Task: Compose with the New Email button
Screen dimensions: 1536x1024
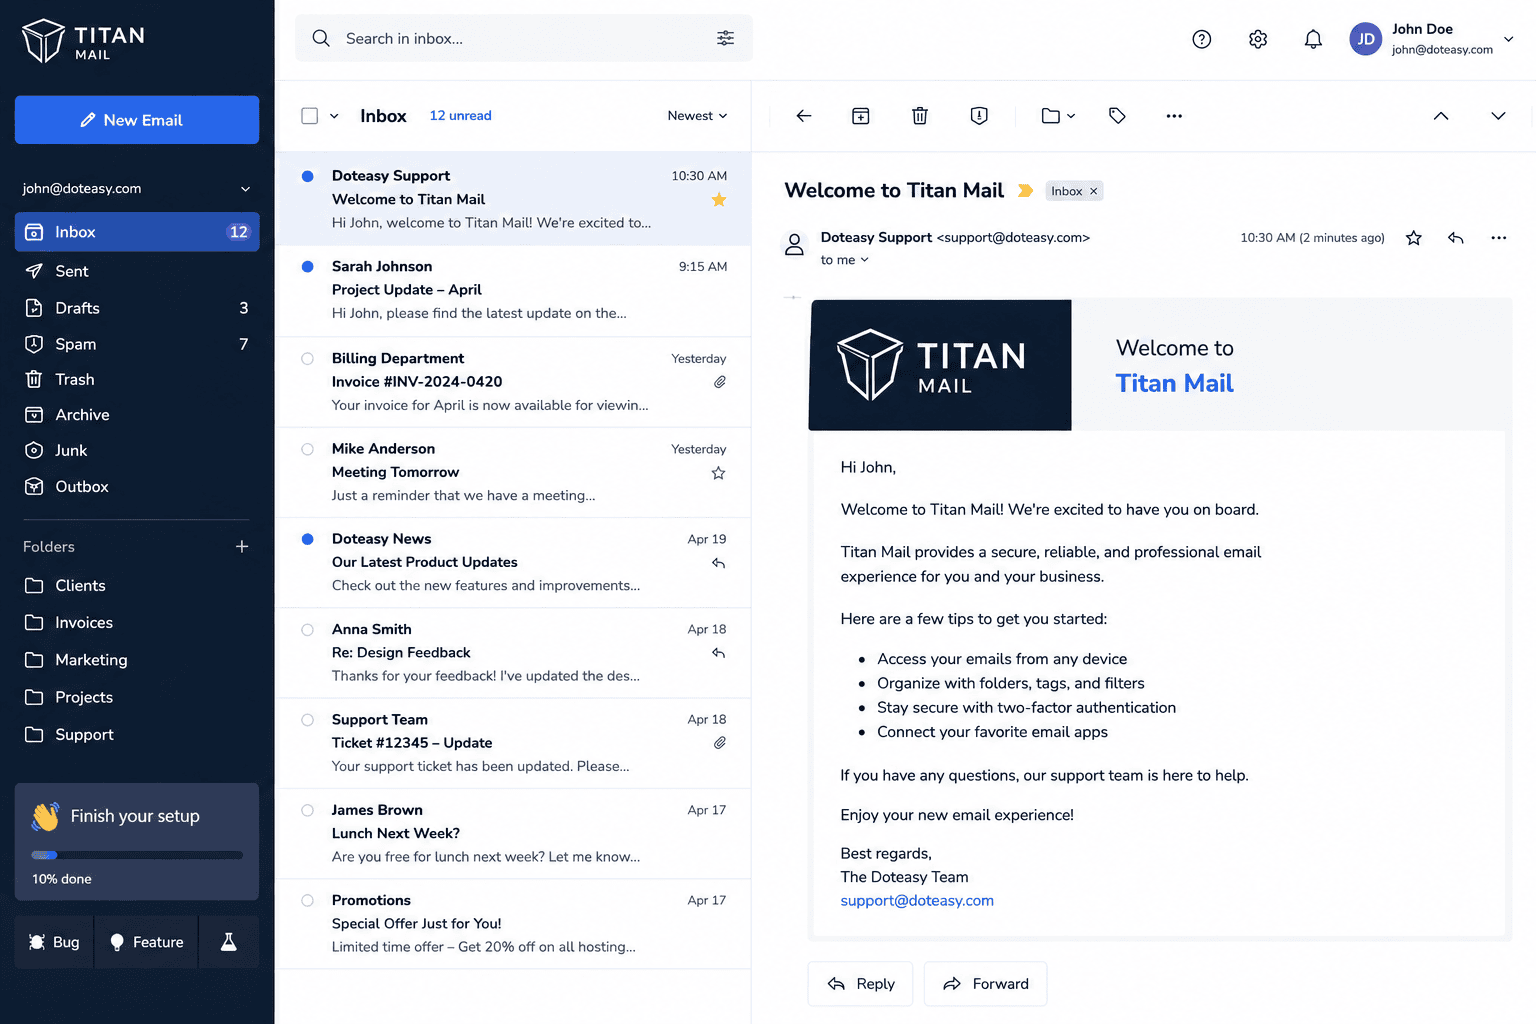Action: tap(137, 120)
